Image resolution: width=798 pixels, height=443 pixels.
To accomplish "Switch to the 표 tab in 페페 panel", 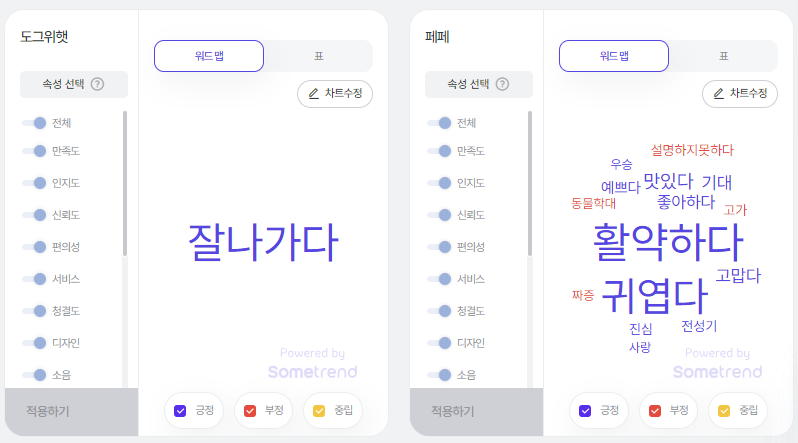I will 723,56.
